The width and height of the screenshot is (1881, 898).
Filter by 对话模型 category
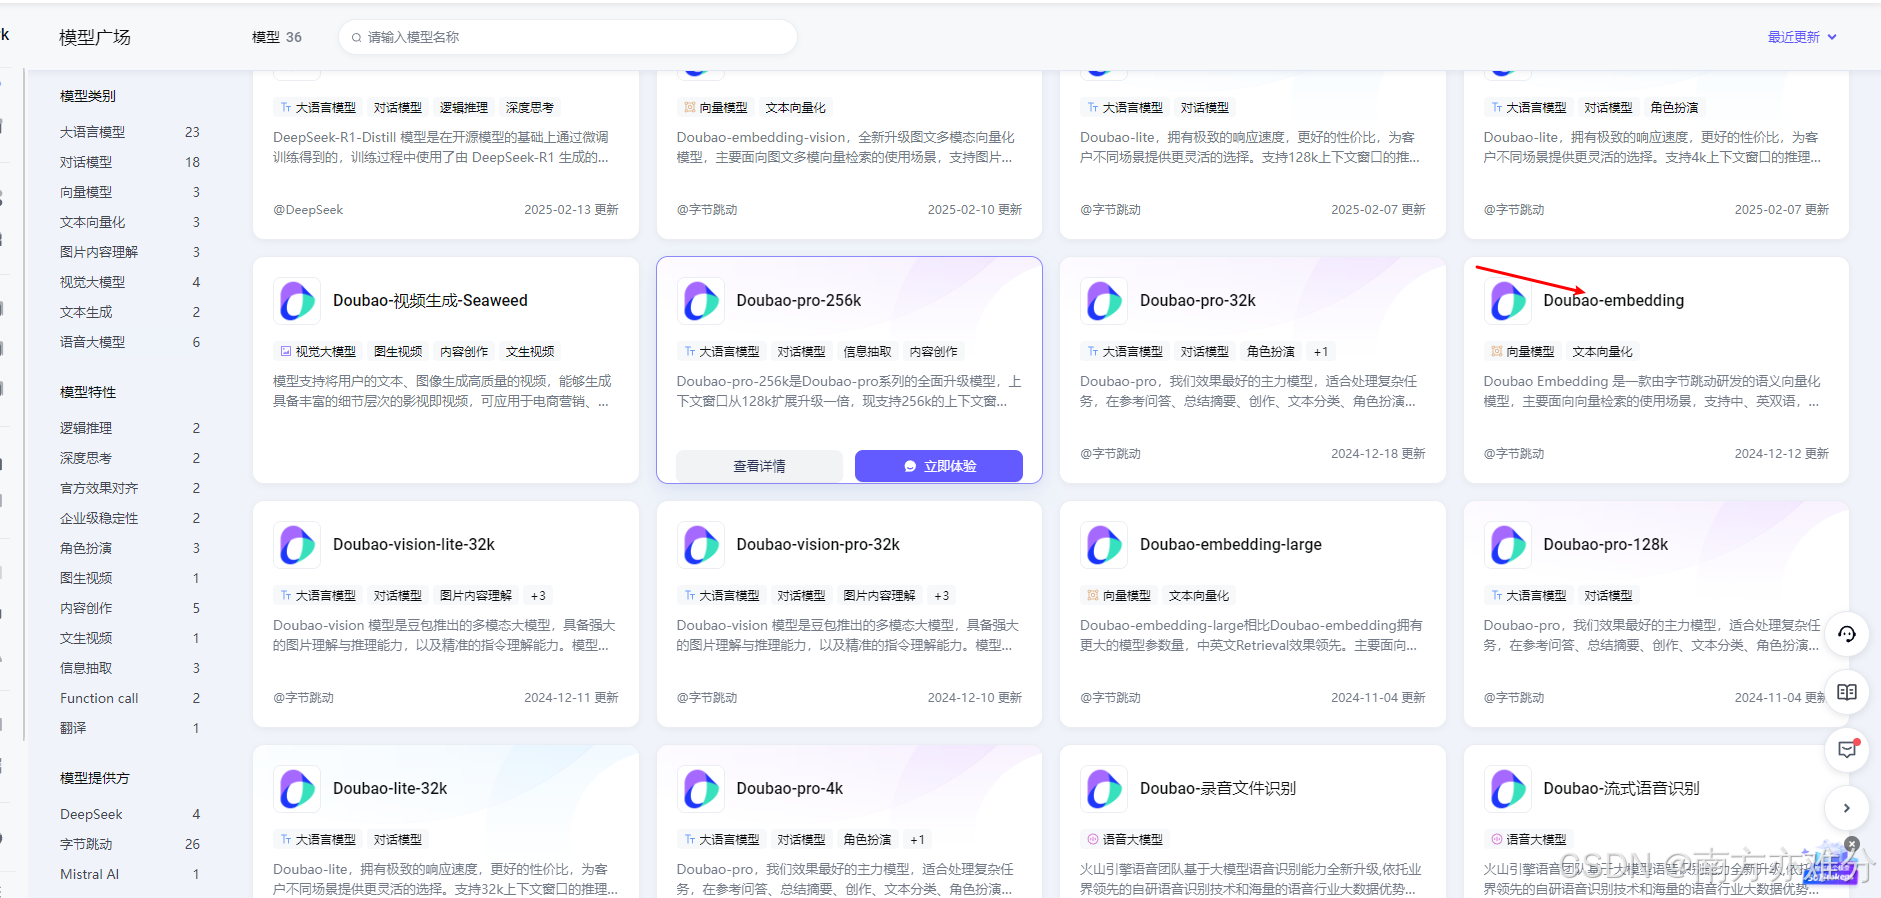(130, 162)
